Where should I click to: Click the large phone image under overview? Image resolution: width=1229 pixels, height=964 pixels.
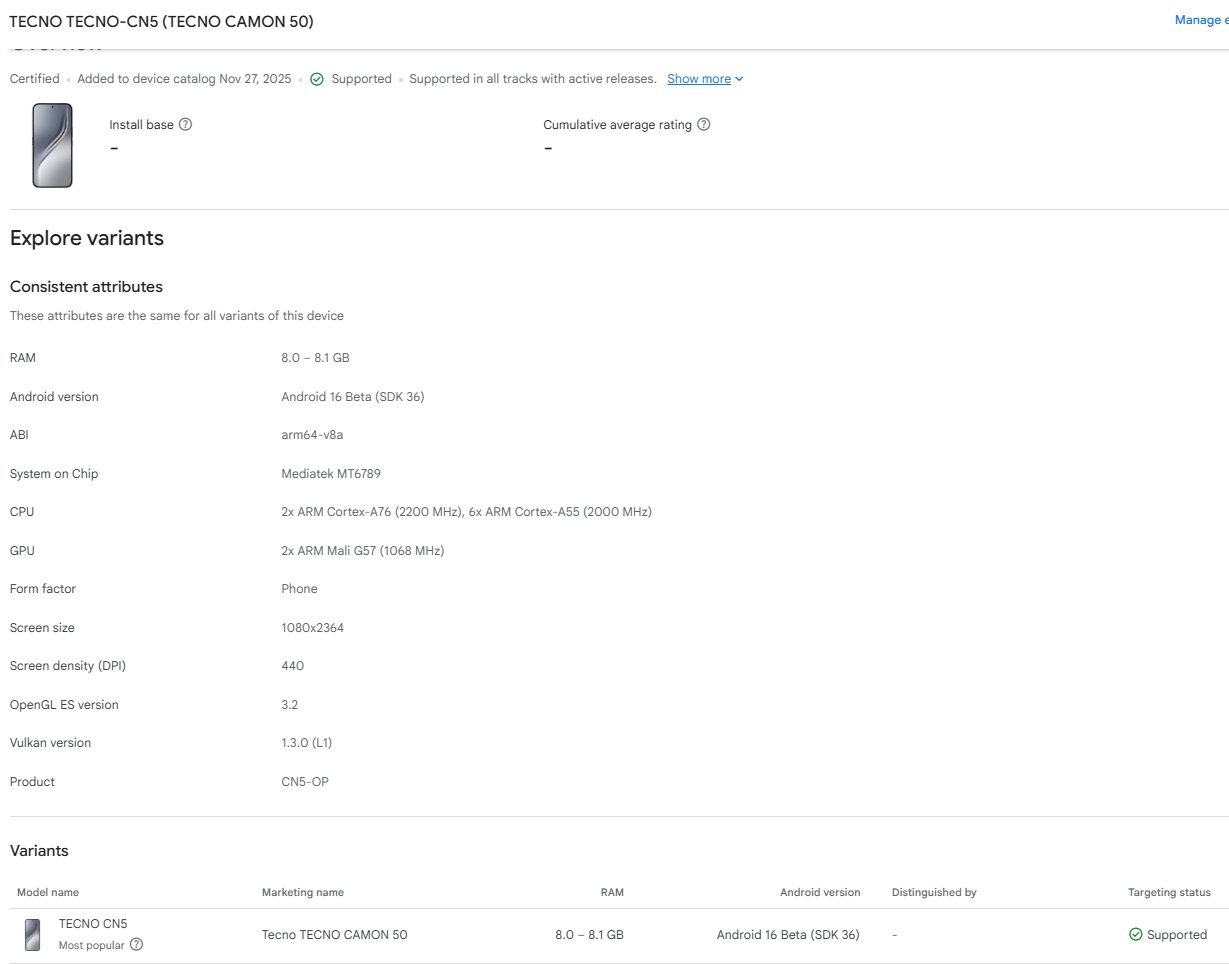(x=52, y=145)
